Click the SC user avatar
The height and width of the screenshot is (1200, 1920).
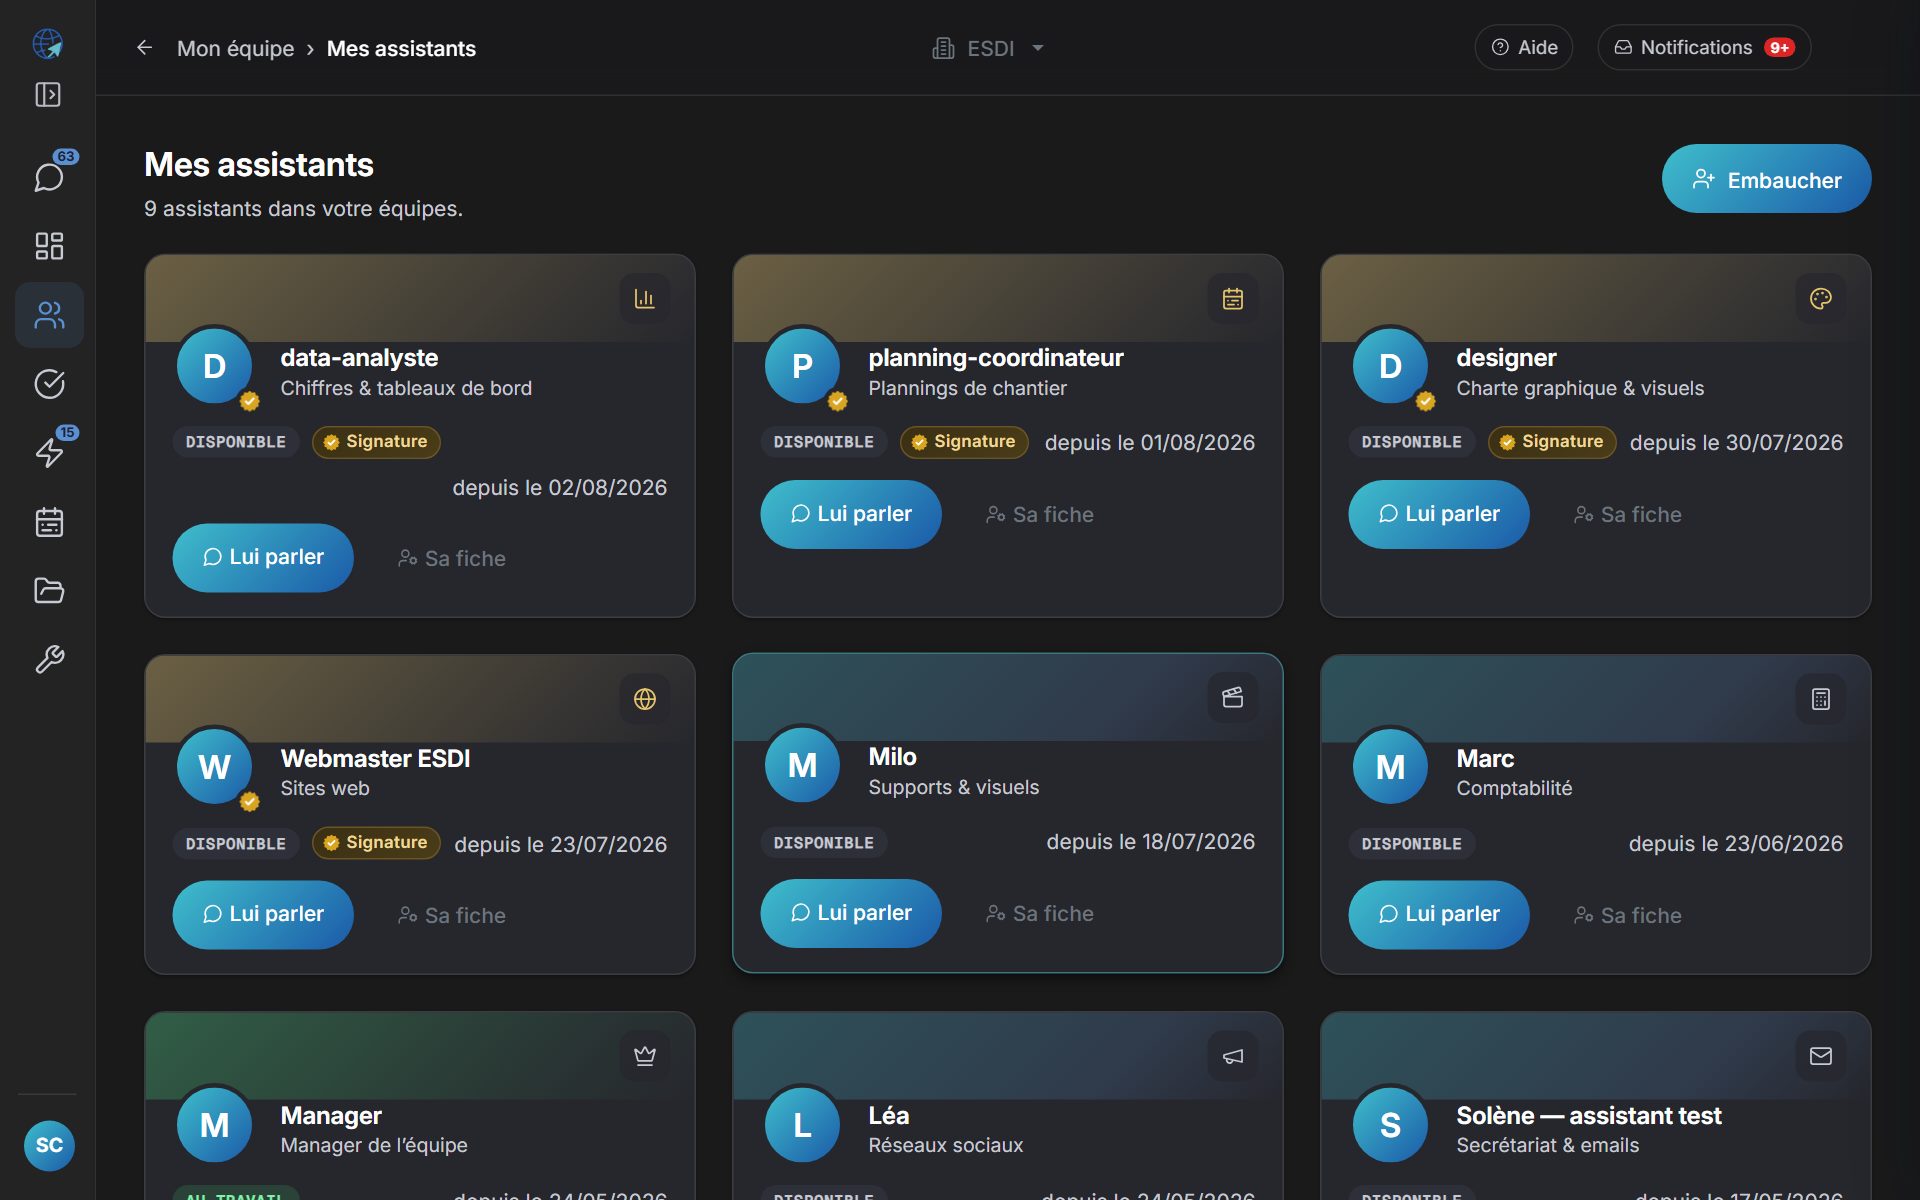pos(49,1145)
